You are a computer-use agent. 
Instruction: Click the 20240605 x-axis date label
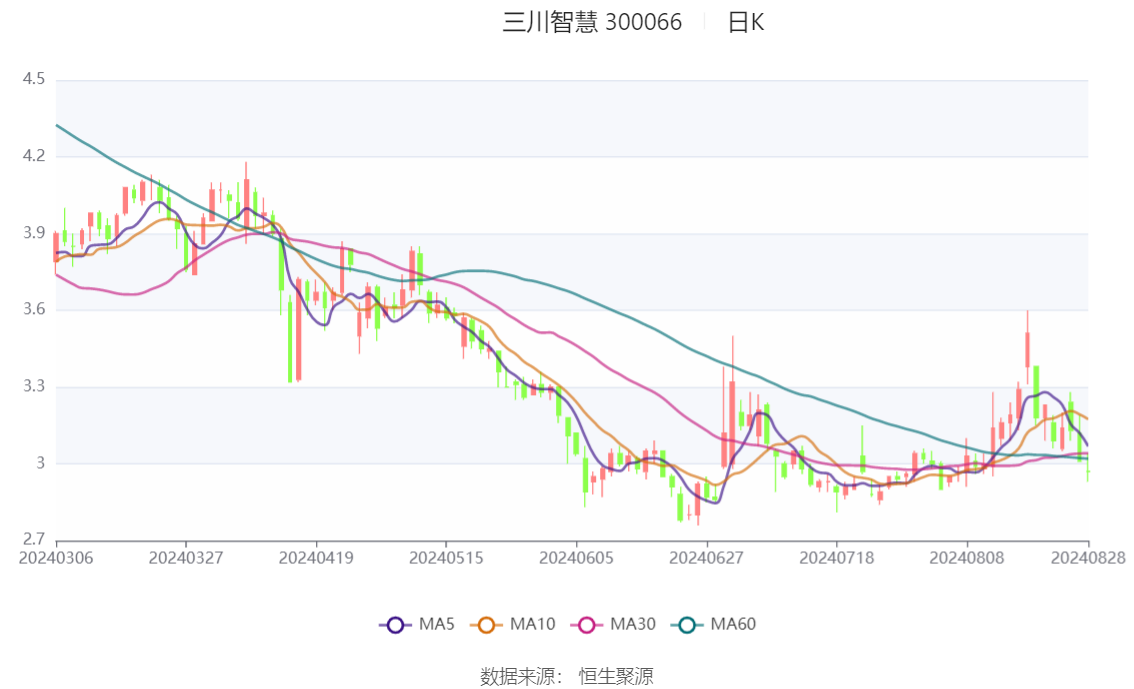tap(576, 558)
